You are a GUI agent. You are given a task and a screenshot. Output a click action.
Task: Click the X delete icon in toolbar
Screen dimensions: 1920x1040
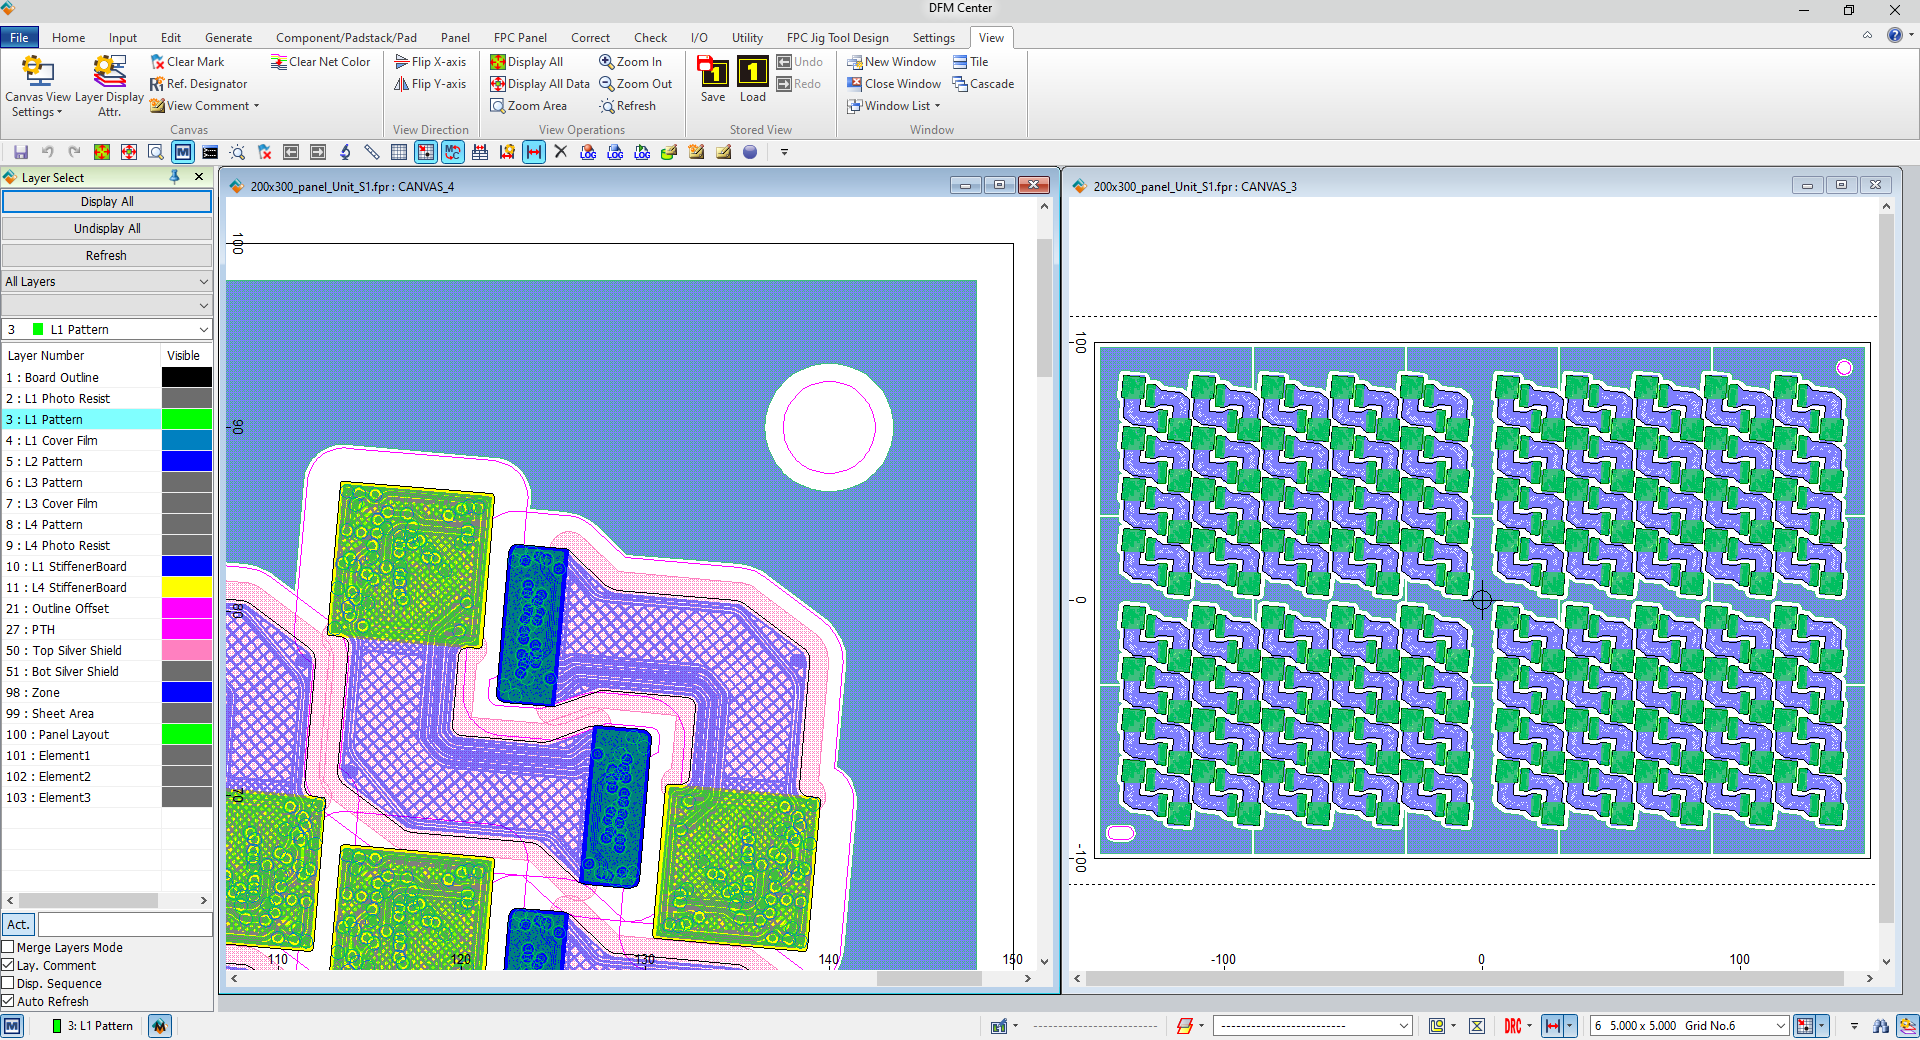point(561,152)
